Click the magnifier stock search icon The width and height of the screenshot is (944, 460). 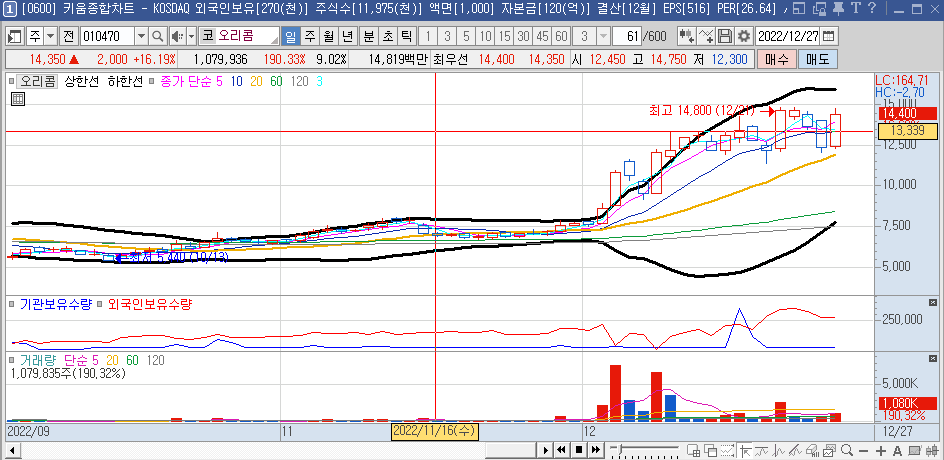157,36
